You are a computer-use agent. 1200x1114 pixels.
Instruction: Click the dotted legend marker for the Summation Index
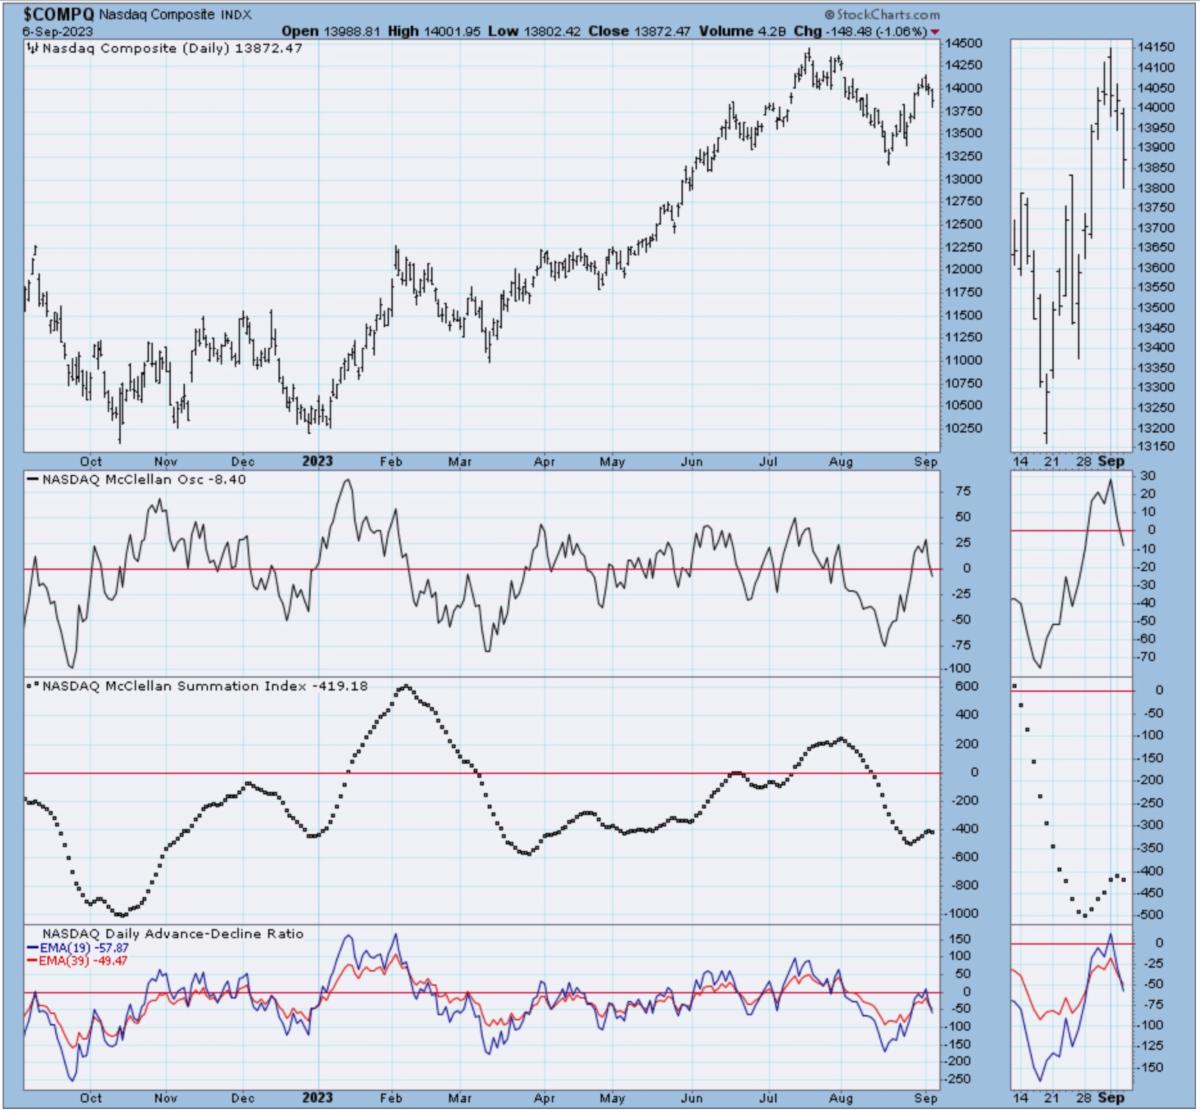click(33, 686)
